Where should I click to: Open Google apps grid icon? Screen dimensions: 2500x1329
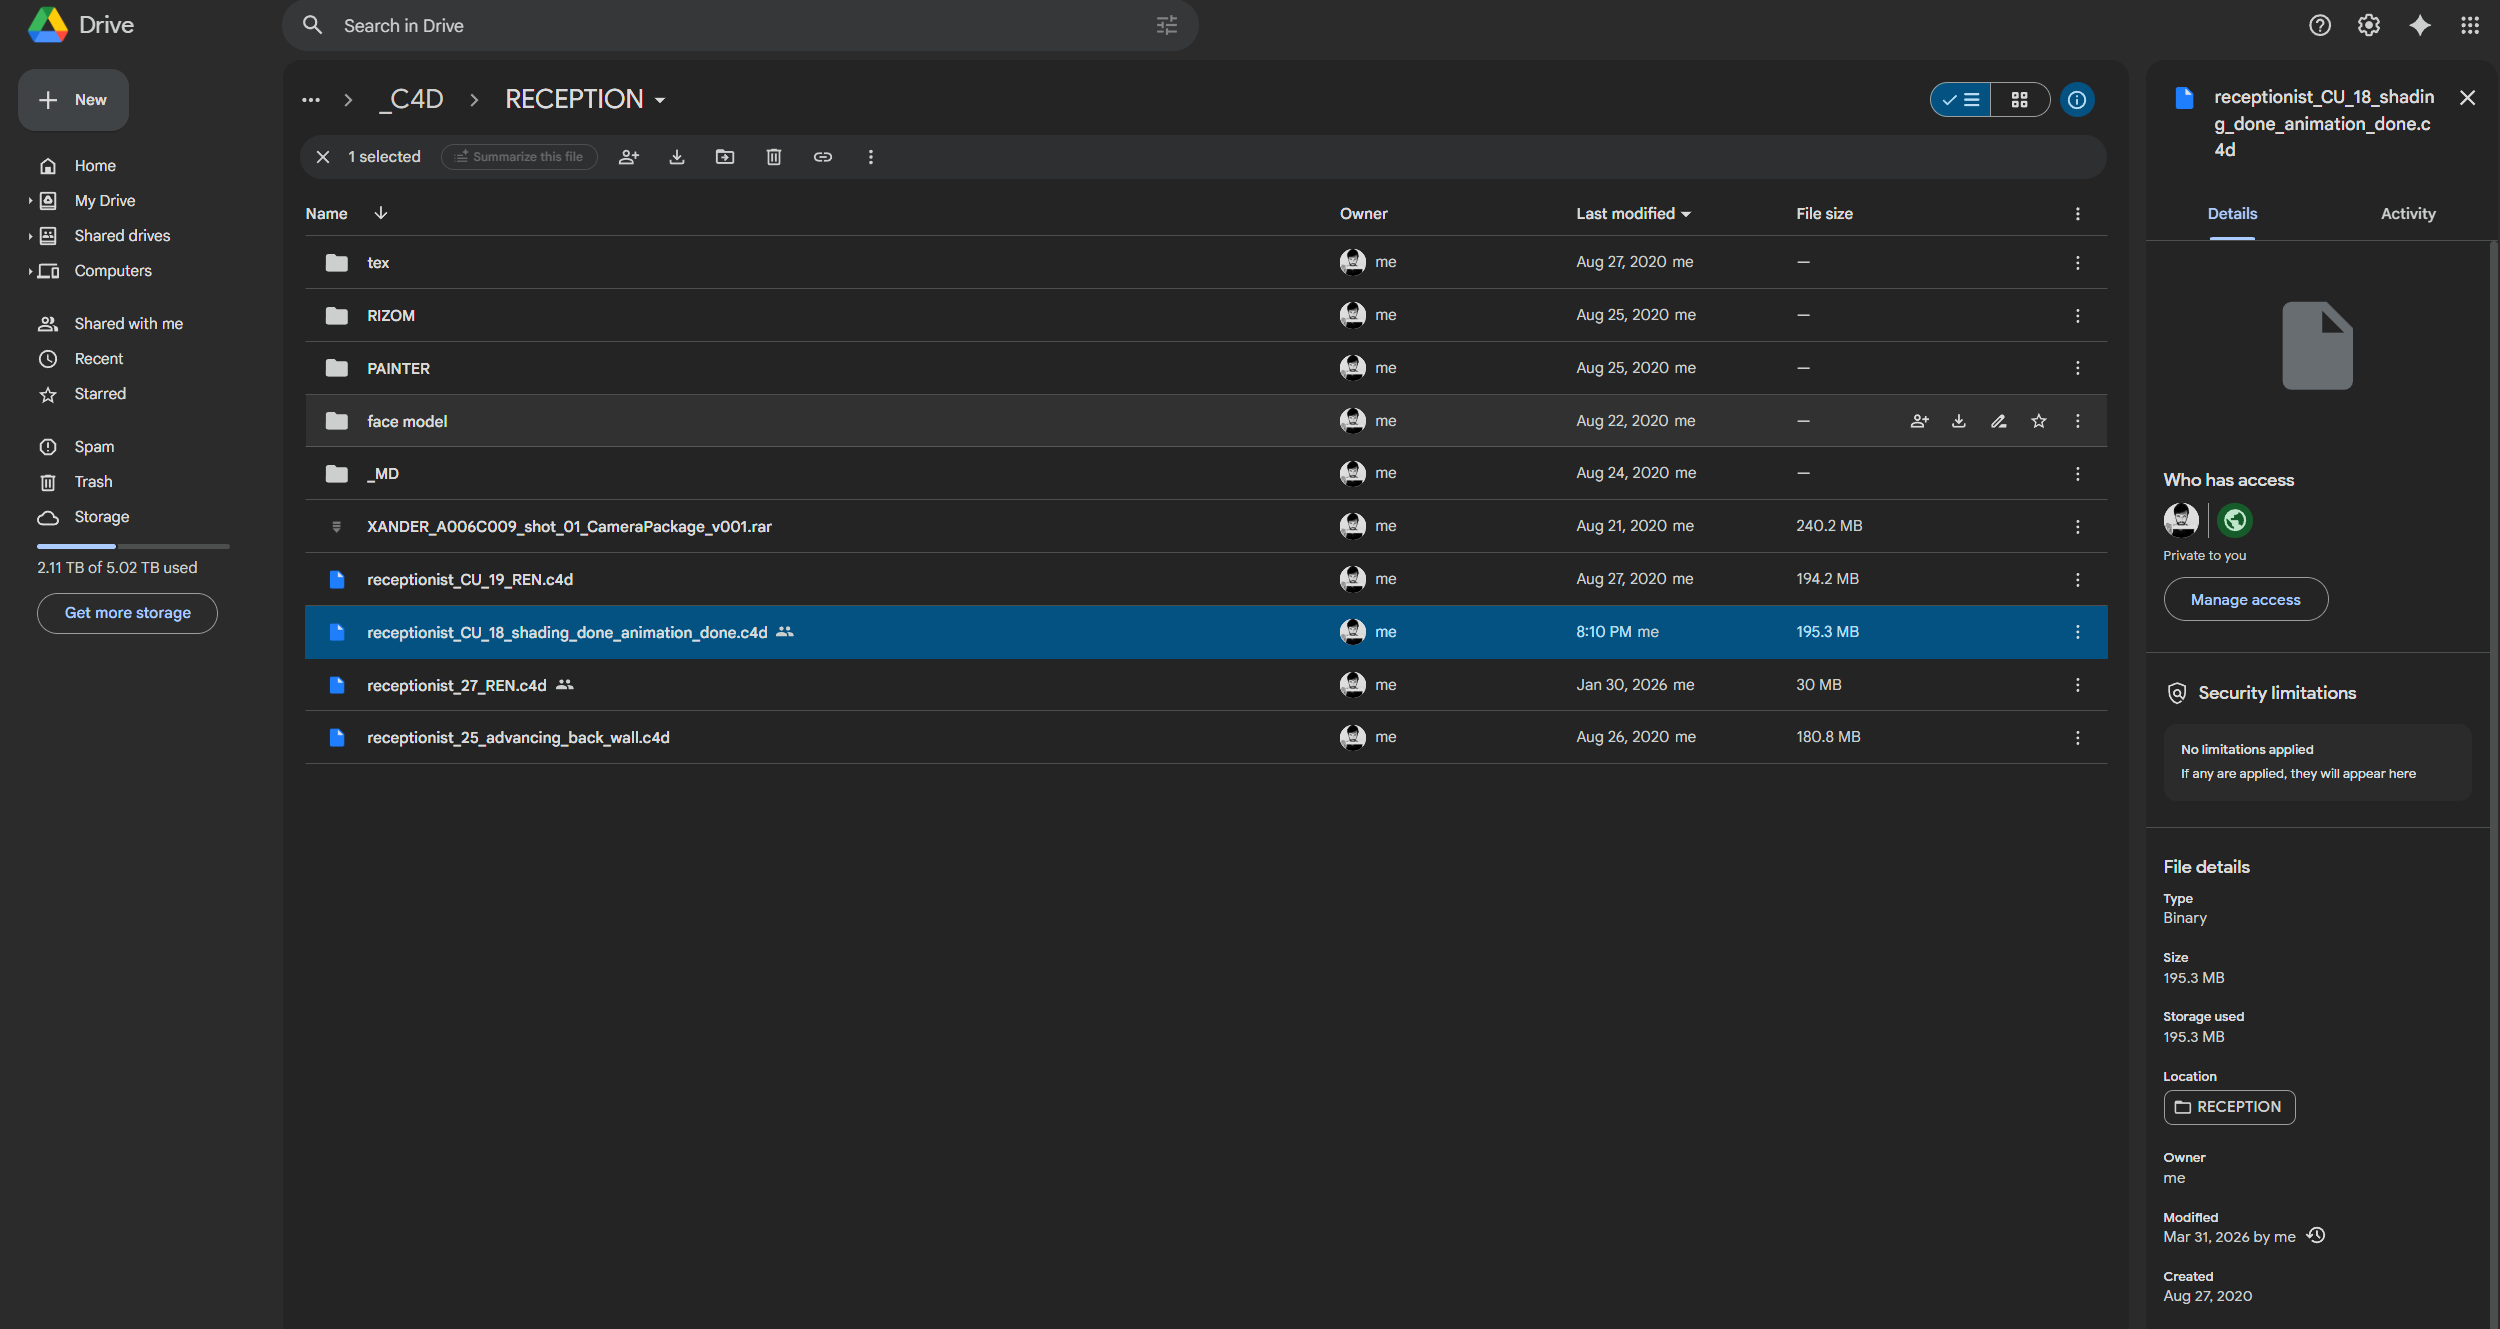[2470, 25]
